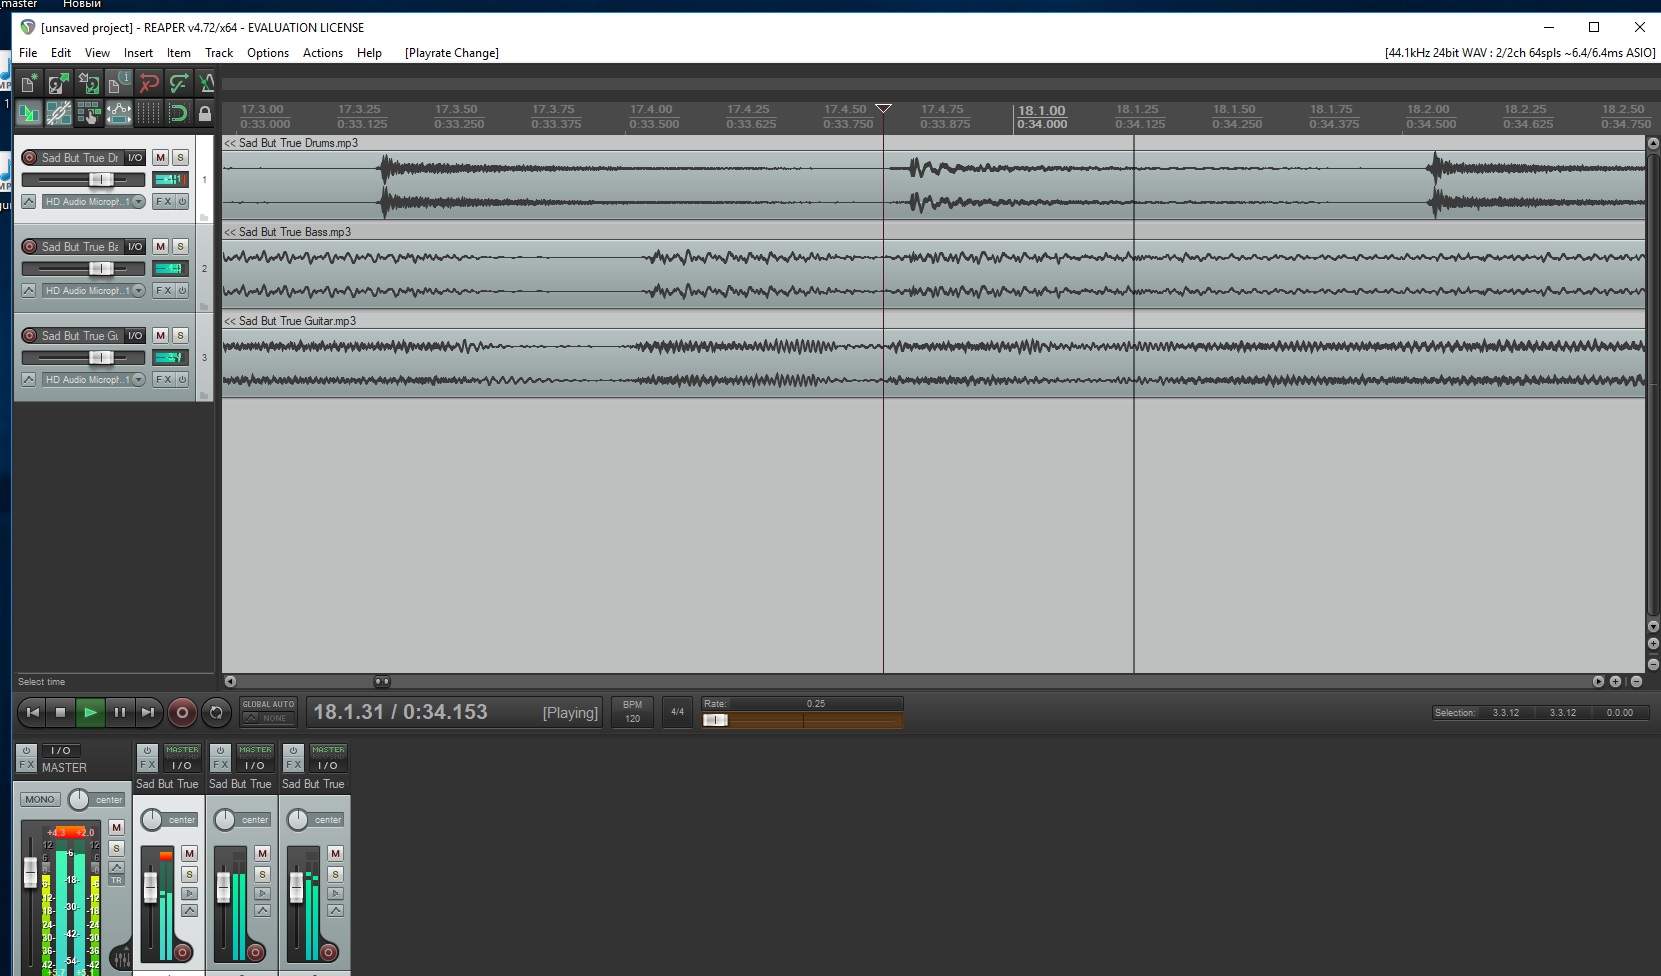Adjust the Drums track volume fader
The height and width of the screenshot is (976, 1661).
pos(100,180)
